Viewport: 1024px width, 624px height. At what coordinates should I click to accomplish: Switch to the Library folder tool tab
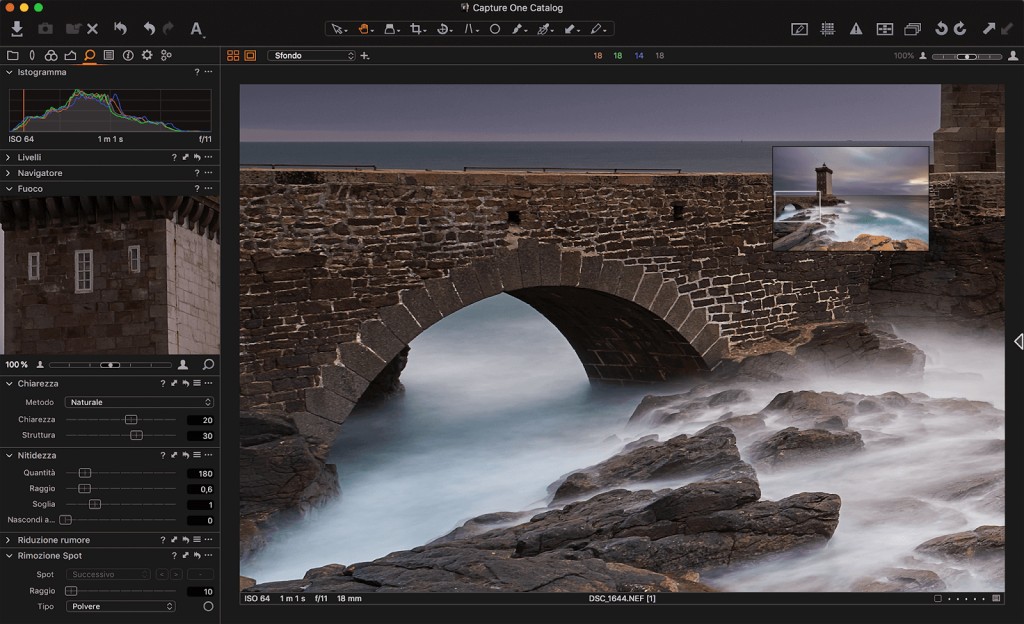click(12, 55)
